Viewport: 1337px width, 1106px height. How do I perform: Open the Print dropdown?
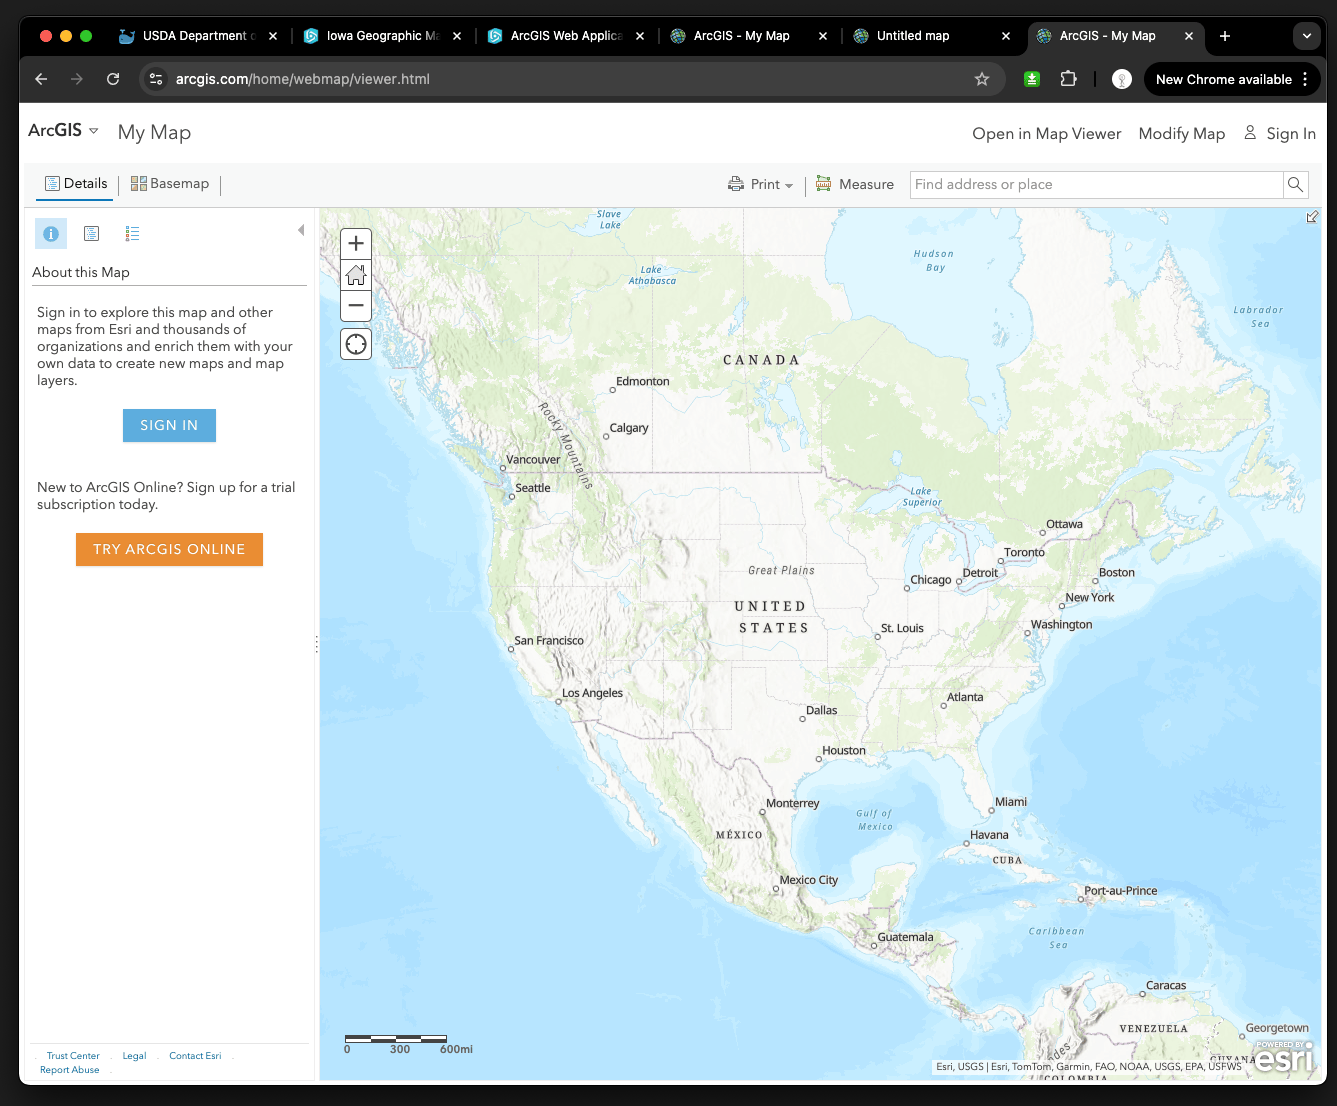tap(760, 184)
